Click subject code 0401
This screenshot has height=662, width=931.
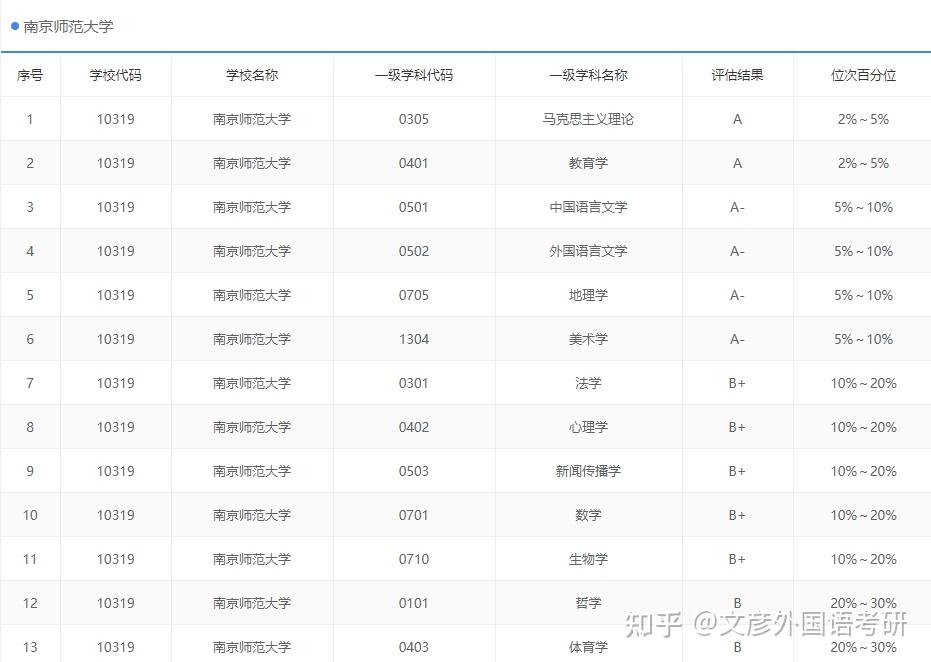414,163
